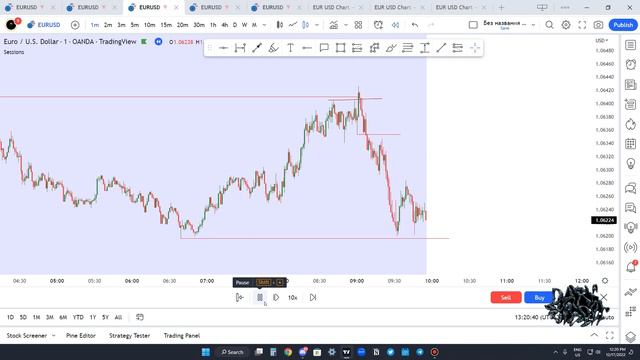640x360 pixels.
Task: Select the W weekly timeframe
Action: [x=244, y=25]
